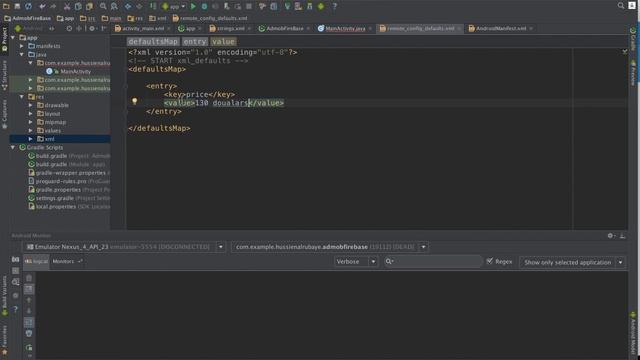Select the mipmap folder
Screen dimensions: 640x360
click(x=55, y=122)
